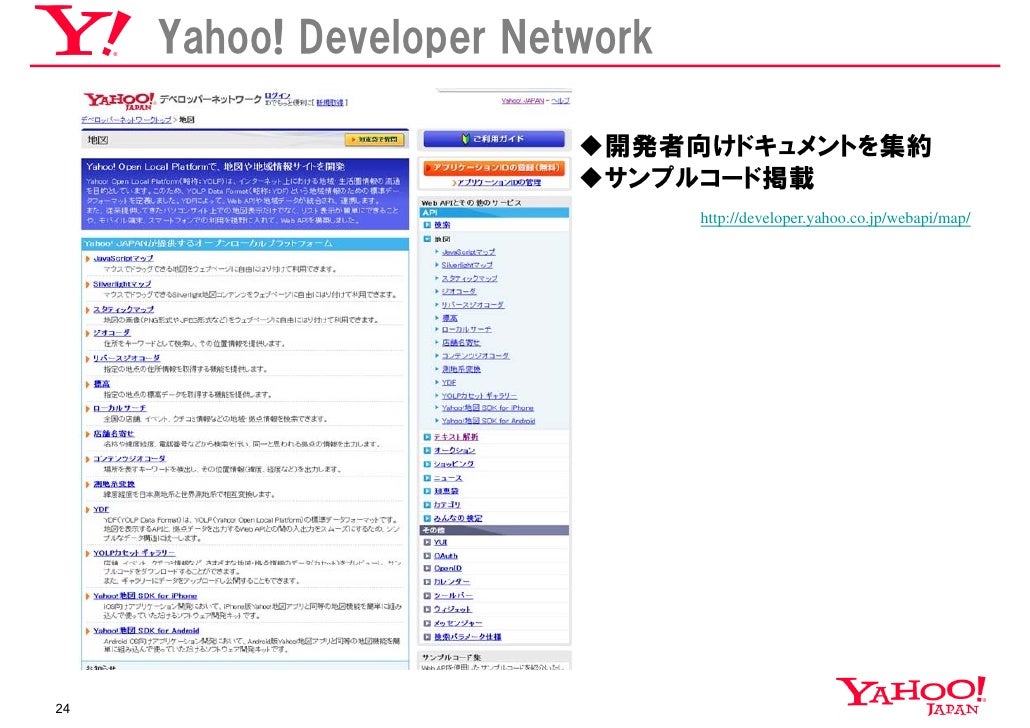Viewport: 1030px width, 728px height.
Task: Open JavaScriptマップ in the sidebar tree
Action: (468, 252)
